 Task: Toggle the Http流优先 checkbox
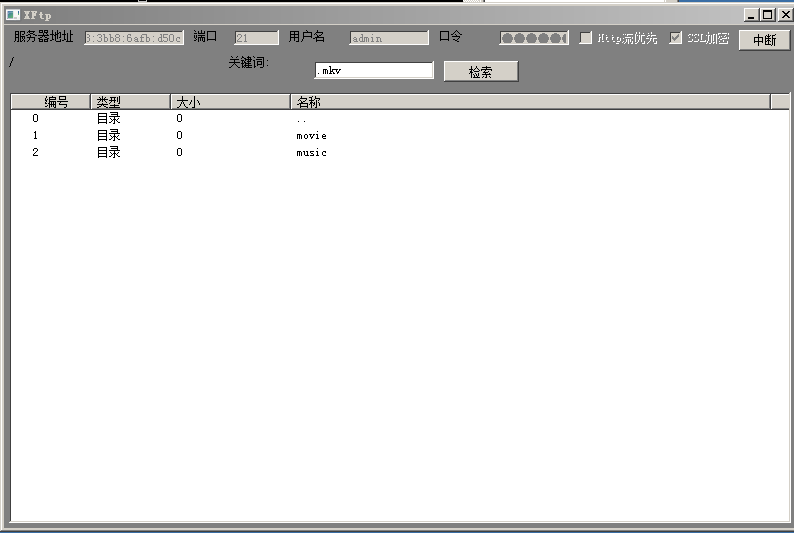coord(586,38)
